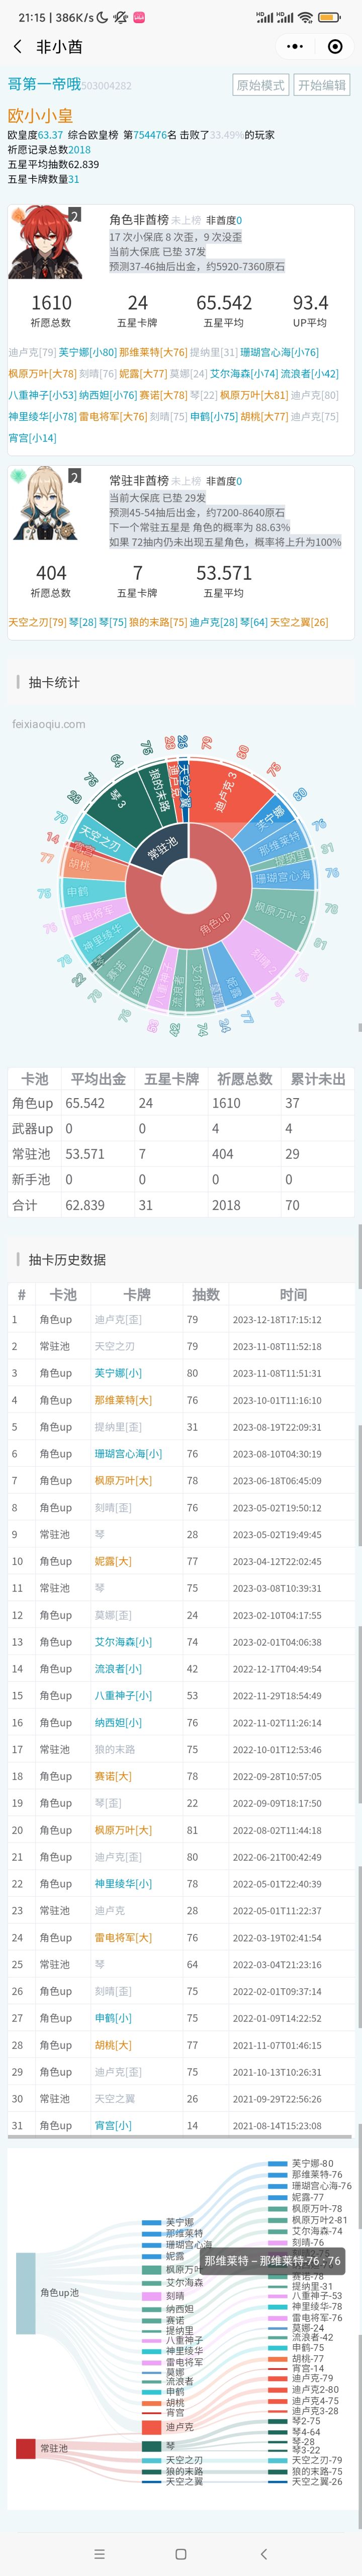Close the mini-program with circle target icon
Screen dimensions: 362x2576
click(x=335, y=46)
